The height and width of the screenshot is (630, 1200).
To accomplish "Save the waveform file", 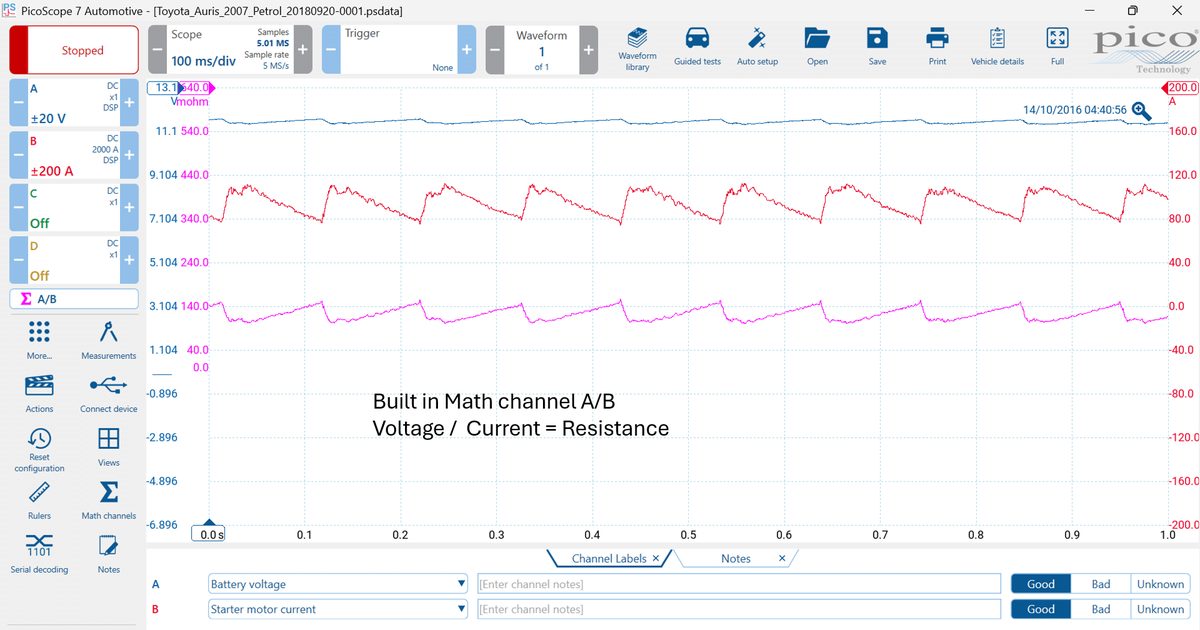I will pyautogui.click(x=877, y=48).
